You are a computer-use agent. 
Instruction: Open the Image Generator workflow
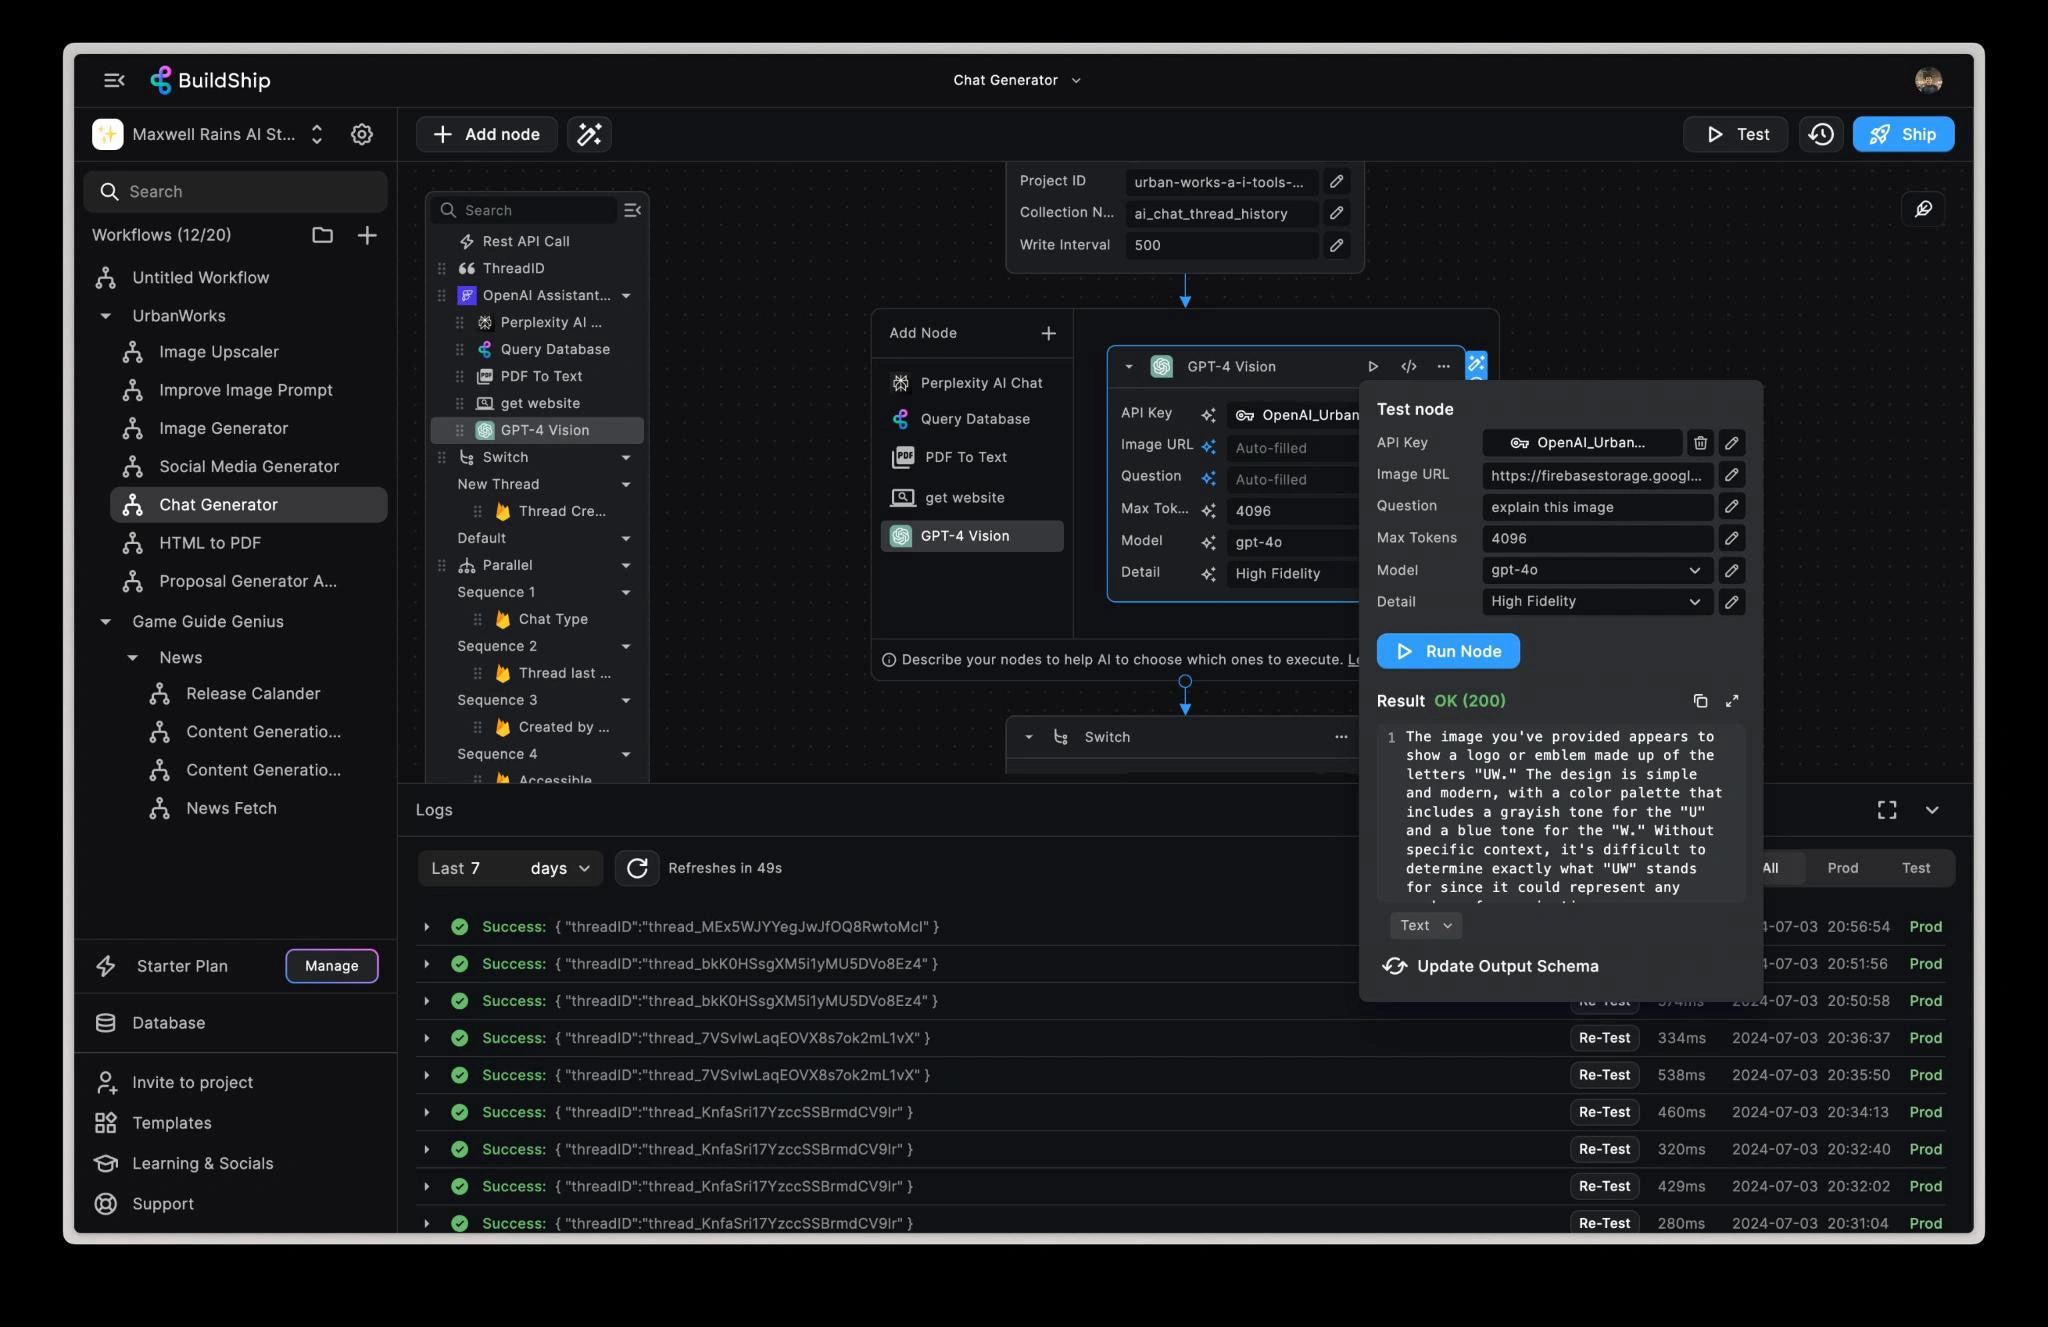click(223, 428)
